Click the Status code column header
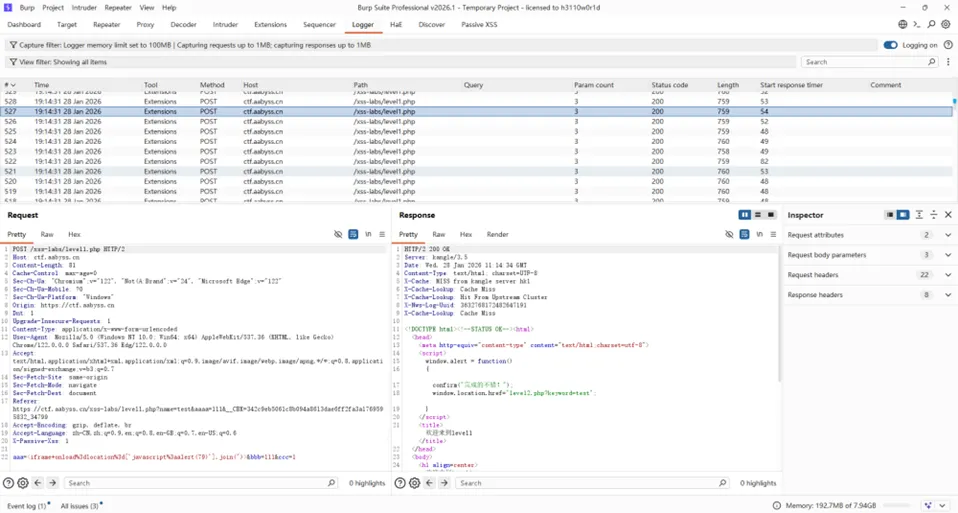Image resolution: width=958 pixels, height=513 pixels. click(670, 85)
